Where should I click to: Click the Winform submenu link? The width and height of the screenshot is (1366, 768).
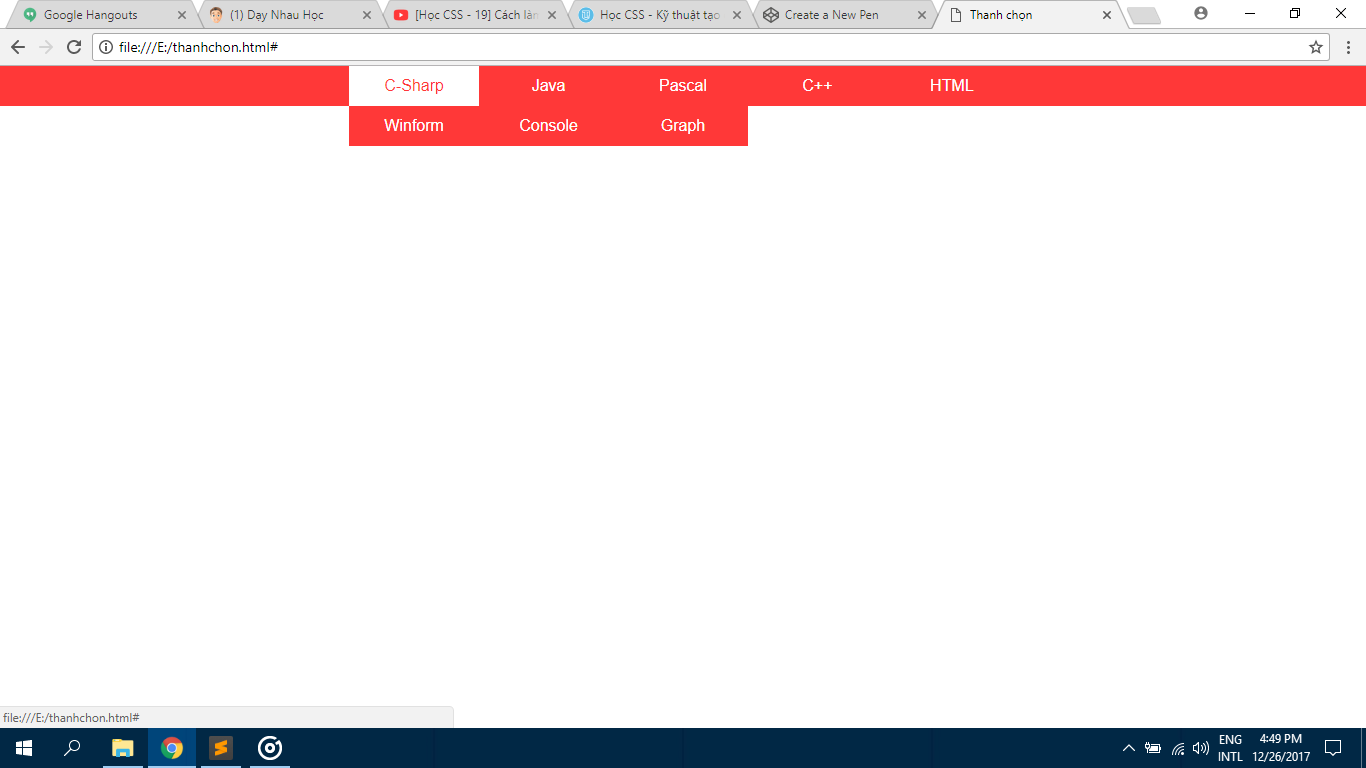point(414,126)
